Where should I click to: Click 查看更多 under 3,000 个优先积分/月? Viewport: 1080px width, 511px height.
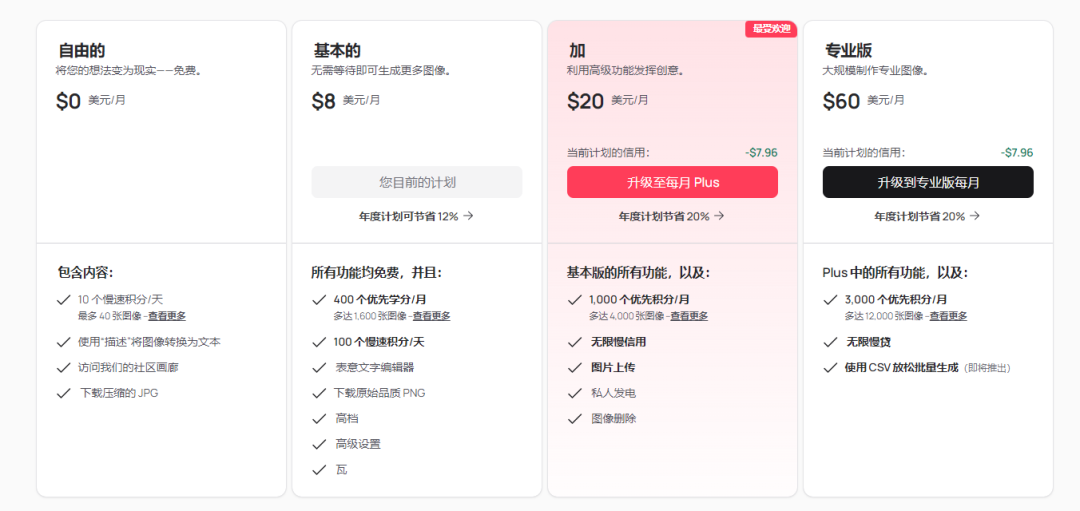click(948, 316)
